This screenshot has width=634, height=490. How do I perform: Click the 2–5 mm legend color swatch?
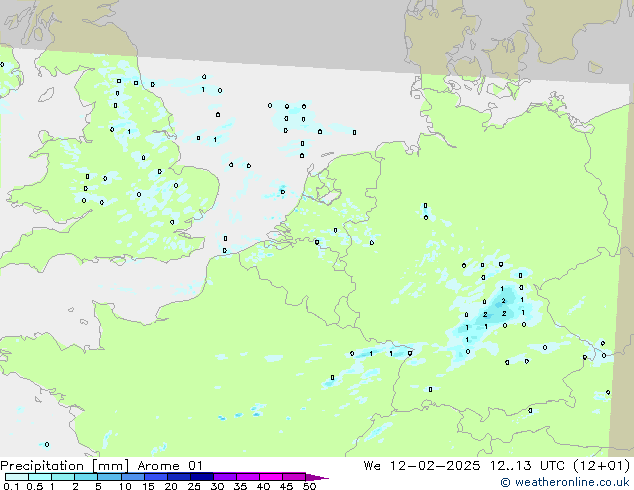(86, 477)
